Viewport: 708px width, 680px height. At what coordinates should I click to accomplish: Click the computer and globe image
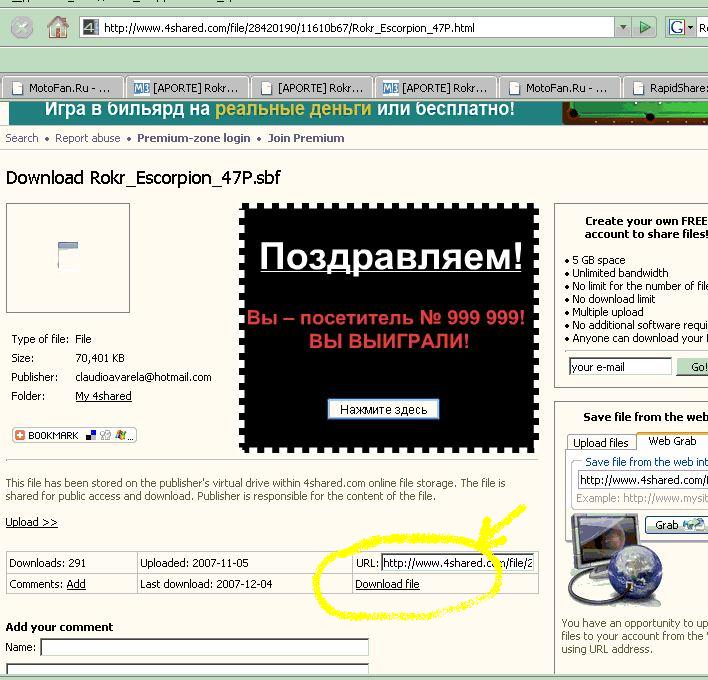[x=616, y=560]
